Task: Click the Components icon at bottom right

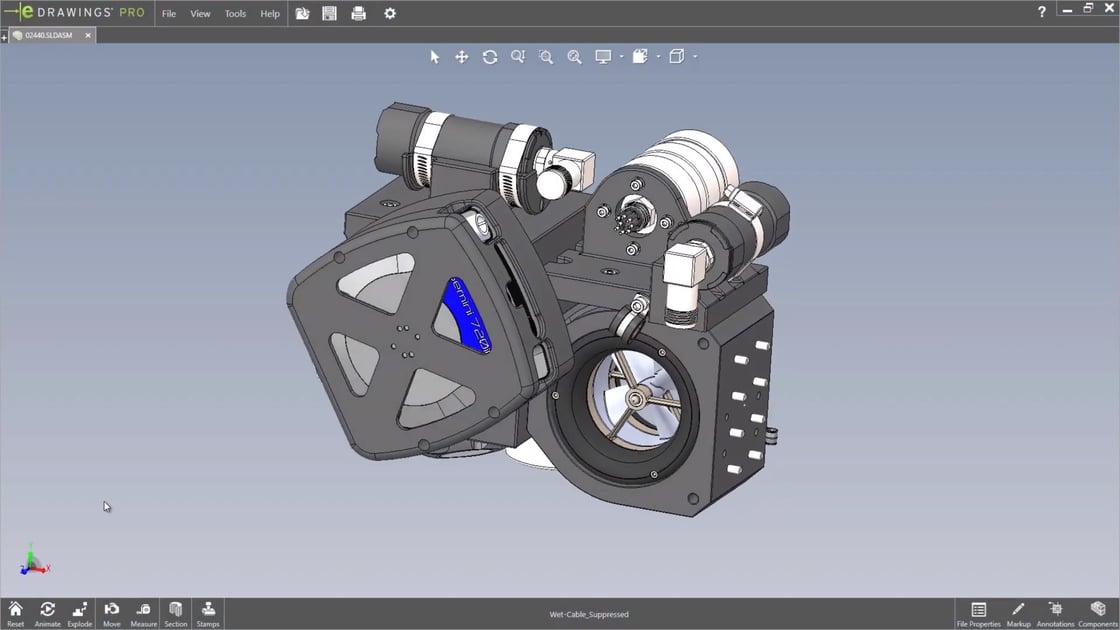Action: tap(1097, 611)
